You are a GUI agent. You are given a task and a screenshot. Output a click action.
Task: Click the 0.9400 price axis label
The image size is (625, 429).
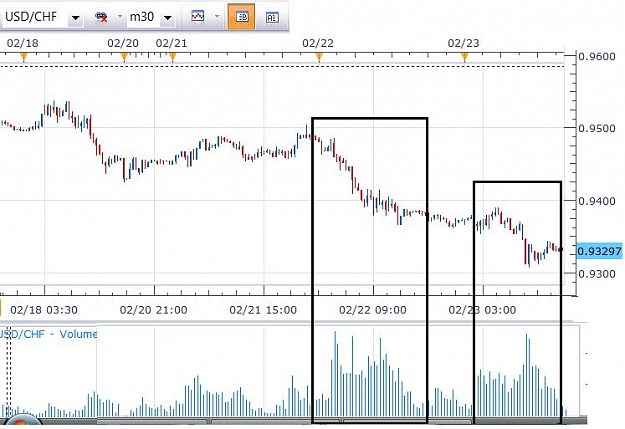coord(597,201)
